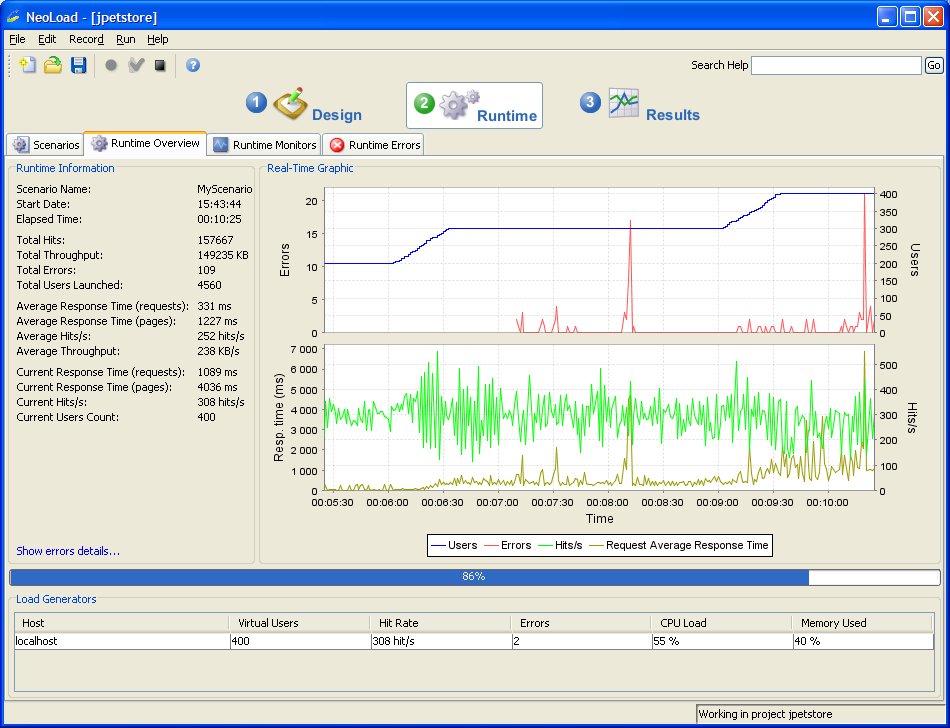Open help via the blue question mark icon
The image size is (950, 728).
pos(193,65)
